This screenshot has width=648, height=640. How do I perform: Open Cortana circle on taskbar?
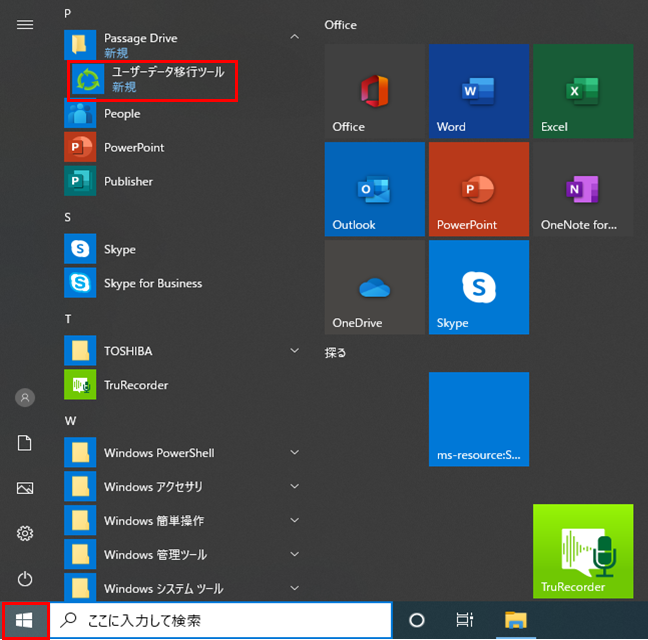[417, 620]
